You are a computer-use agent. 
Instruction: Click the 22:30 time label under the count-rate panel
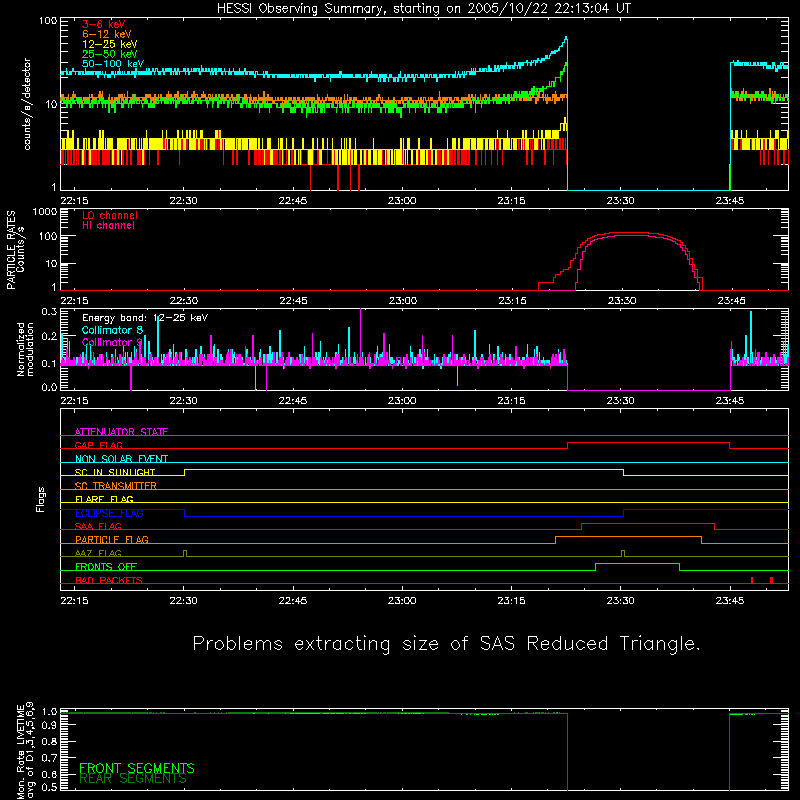[x=183, y=201]
